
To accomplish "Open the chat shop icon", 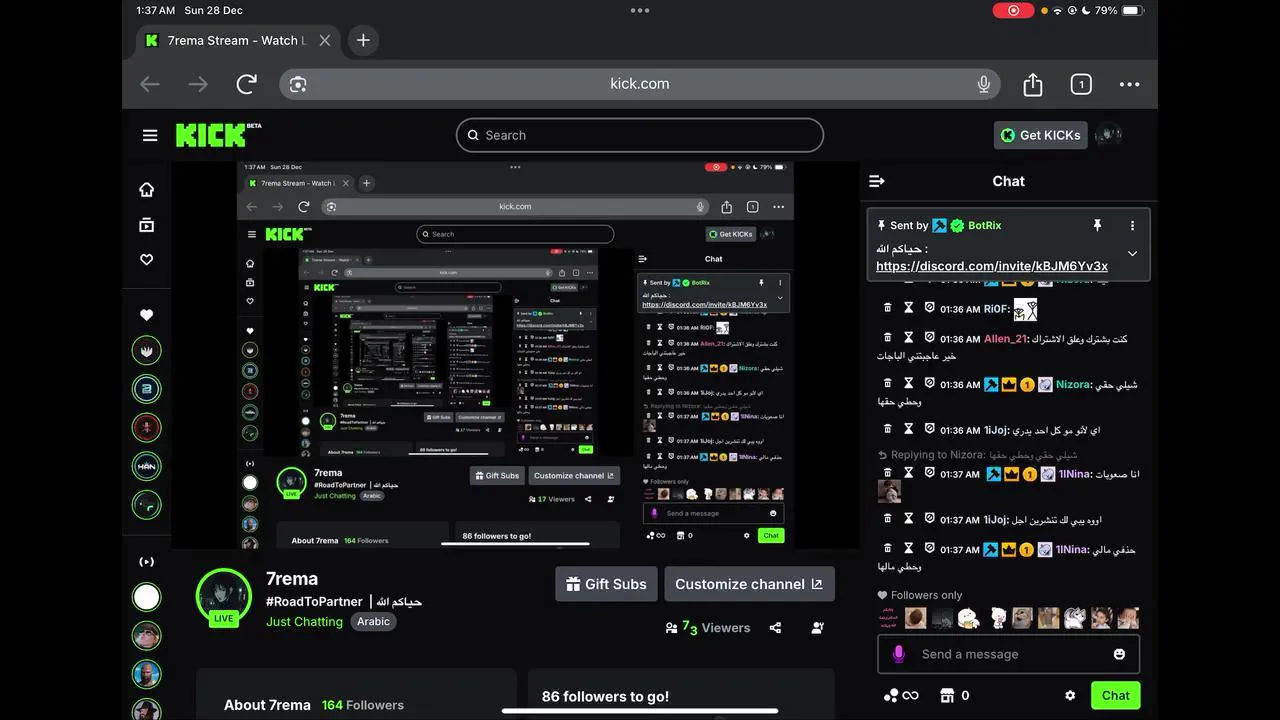I will tap(948, 695).
